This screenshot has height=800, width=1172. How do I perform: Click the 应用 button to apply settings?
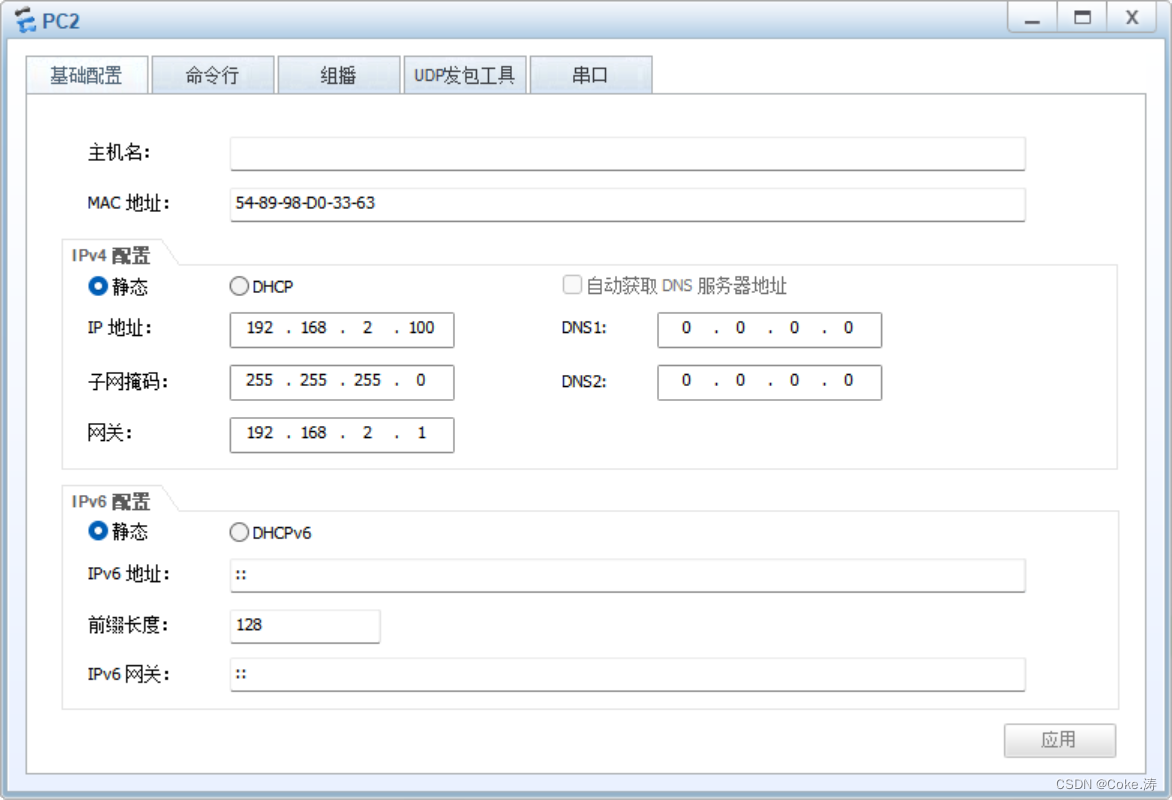(x=1060, y=740)
